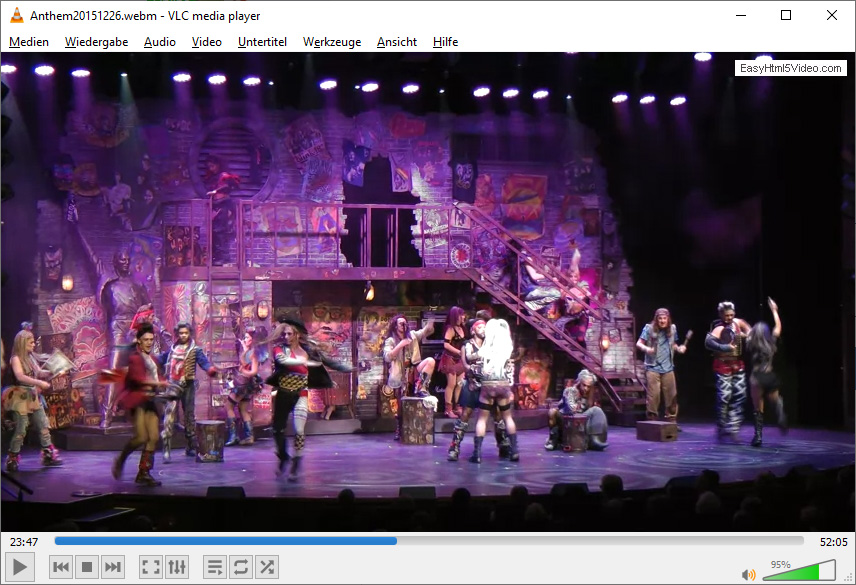This screenshot has width=856, height=585.
Task: Toggle loop repeat mode
Action: tap(241, 568)
